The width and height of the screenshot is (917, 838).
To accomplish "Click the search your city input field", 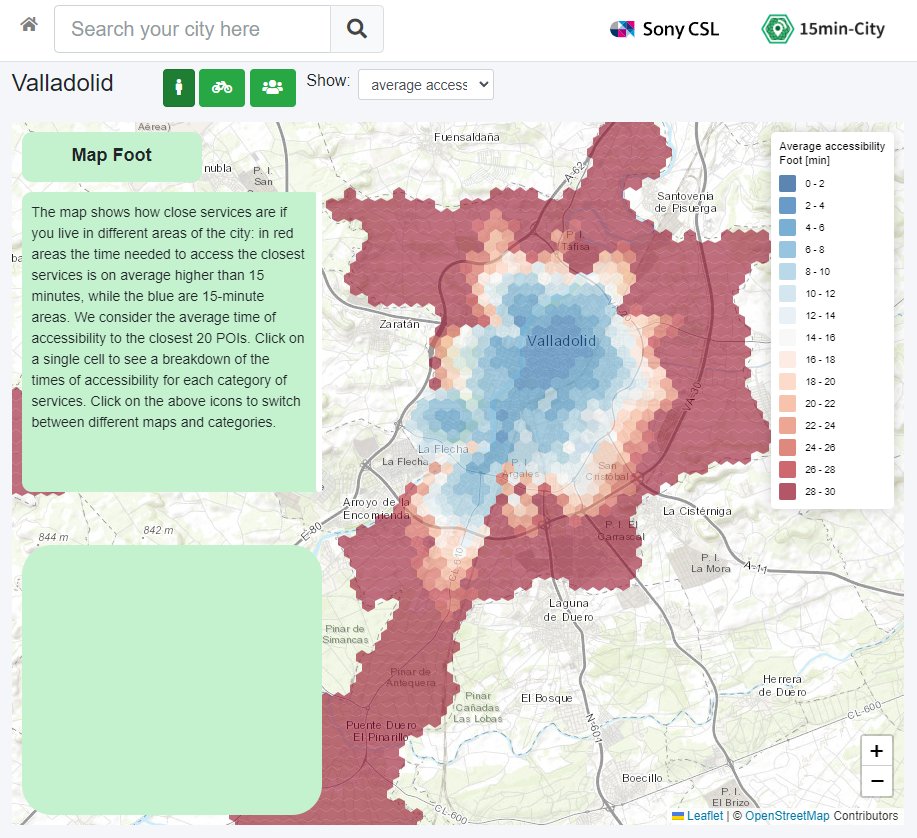I will point(190,28).
